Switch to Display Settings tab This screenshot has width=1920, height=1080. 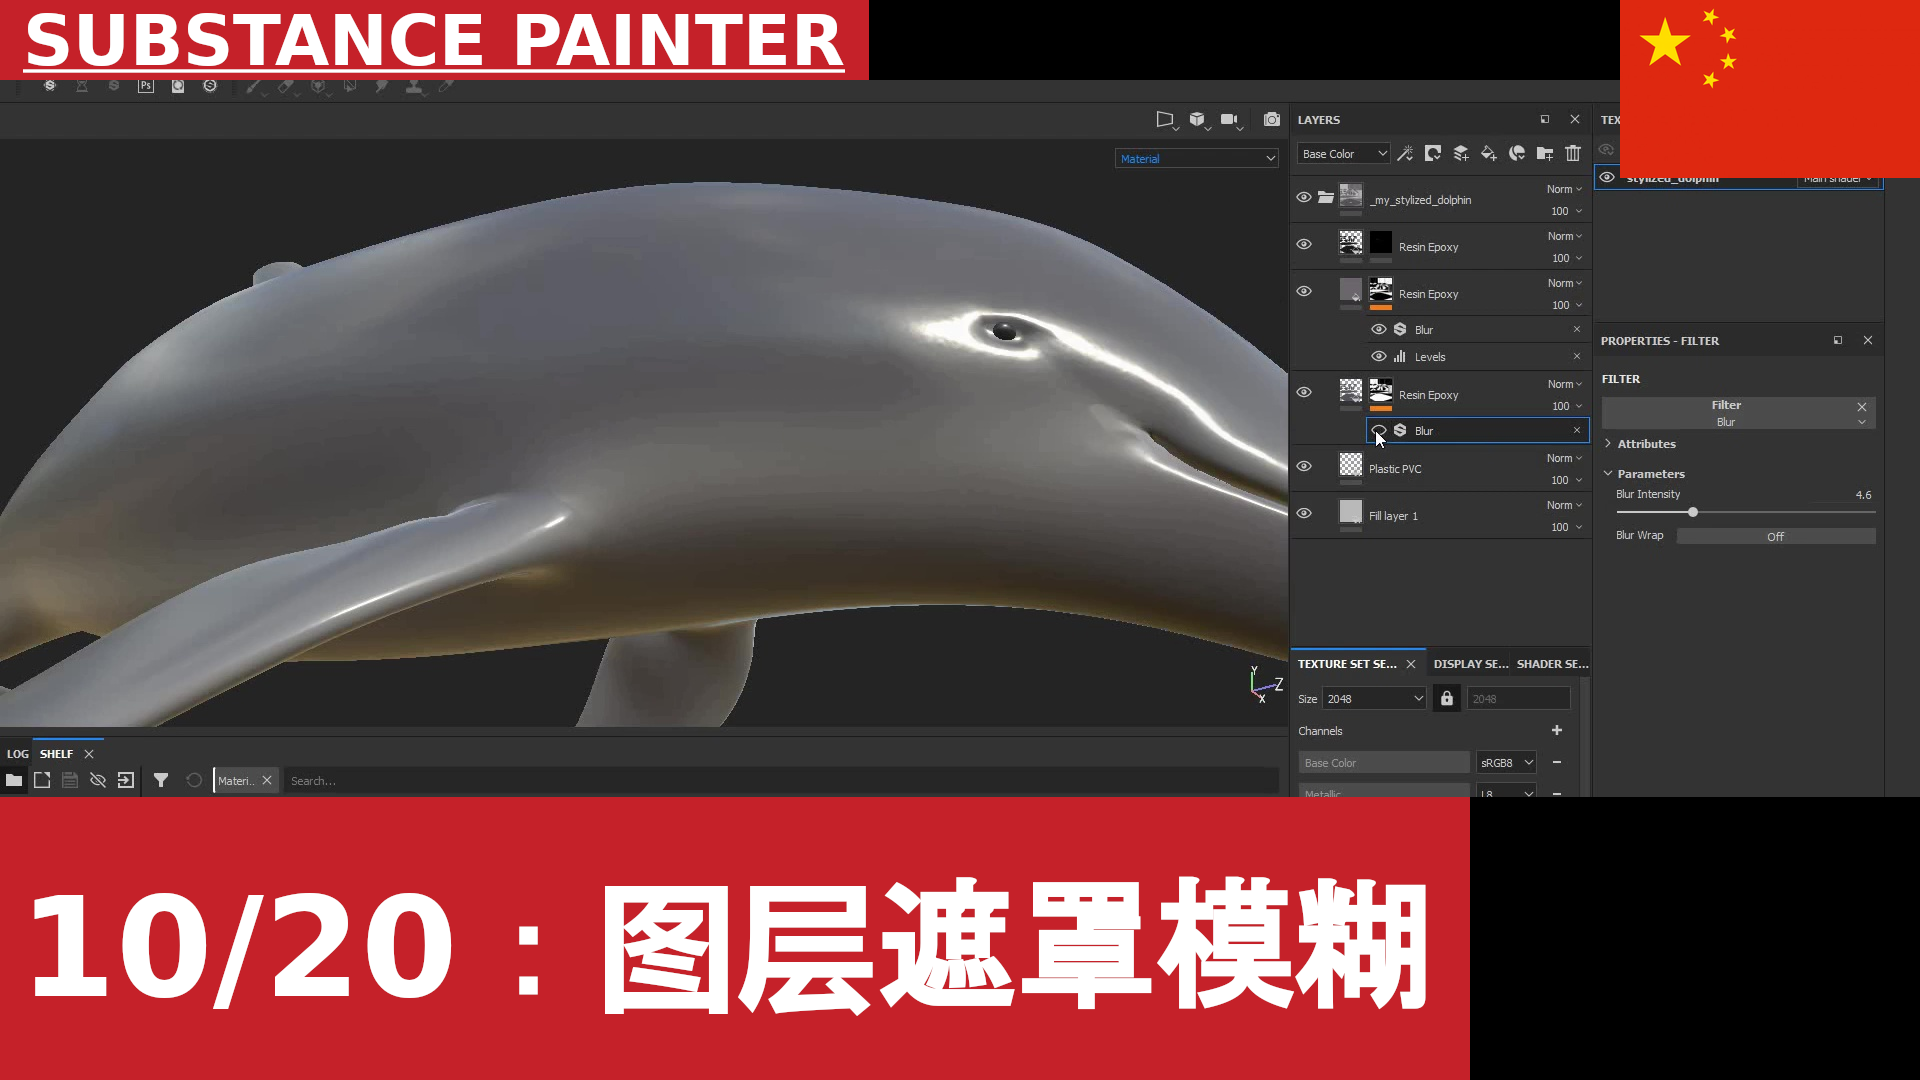click(1470, 664)
